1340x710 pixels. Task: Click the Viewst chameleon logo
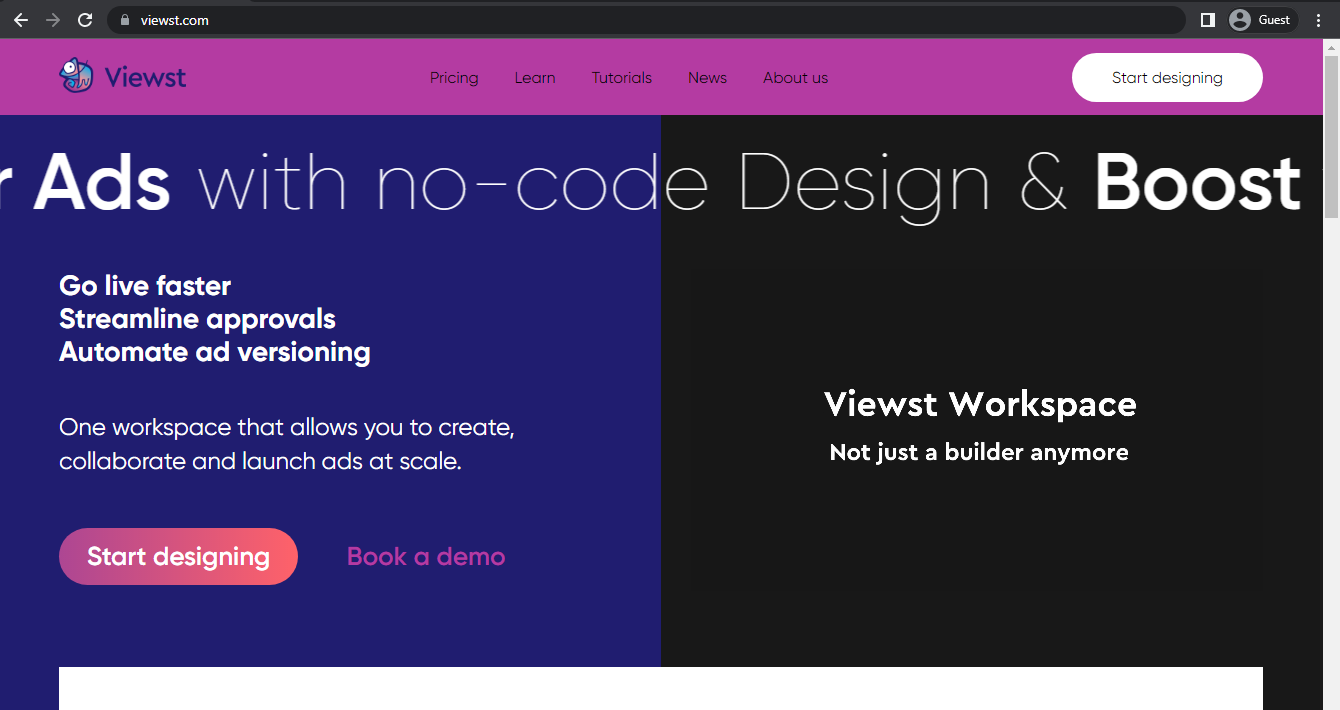(76, 76)
